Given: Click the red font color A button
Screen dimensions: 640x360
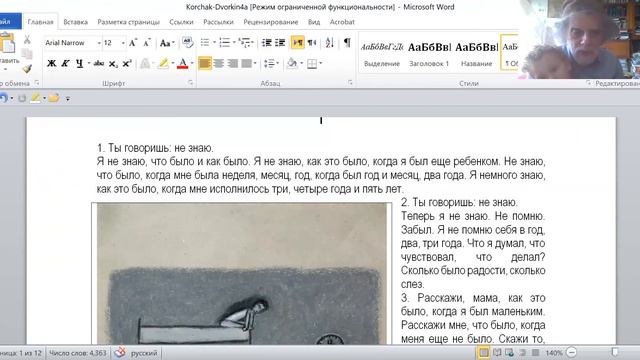Looking at the screenshot, I should coord(182,64).
